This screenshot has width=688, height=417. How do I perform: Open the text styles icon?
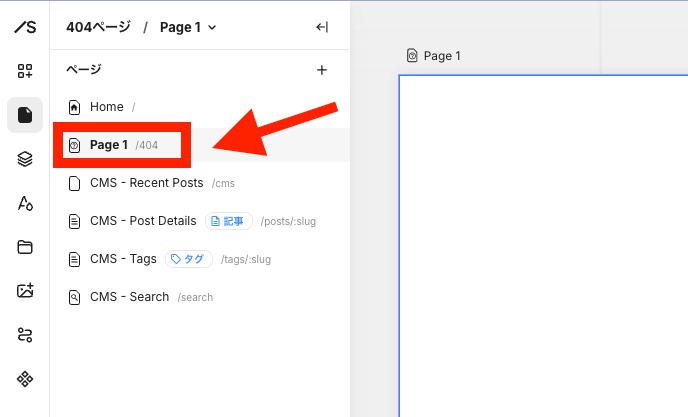(x=25, y=203)
